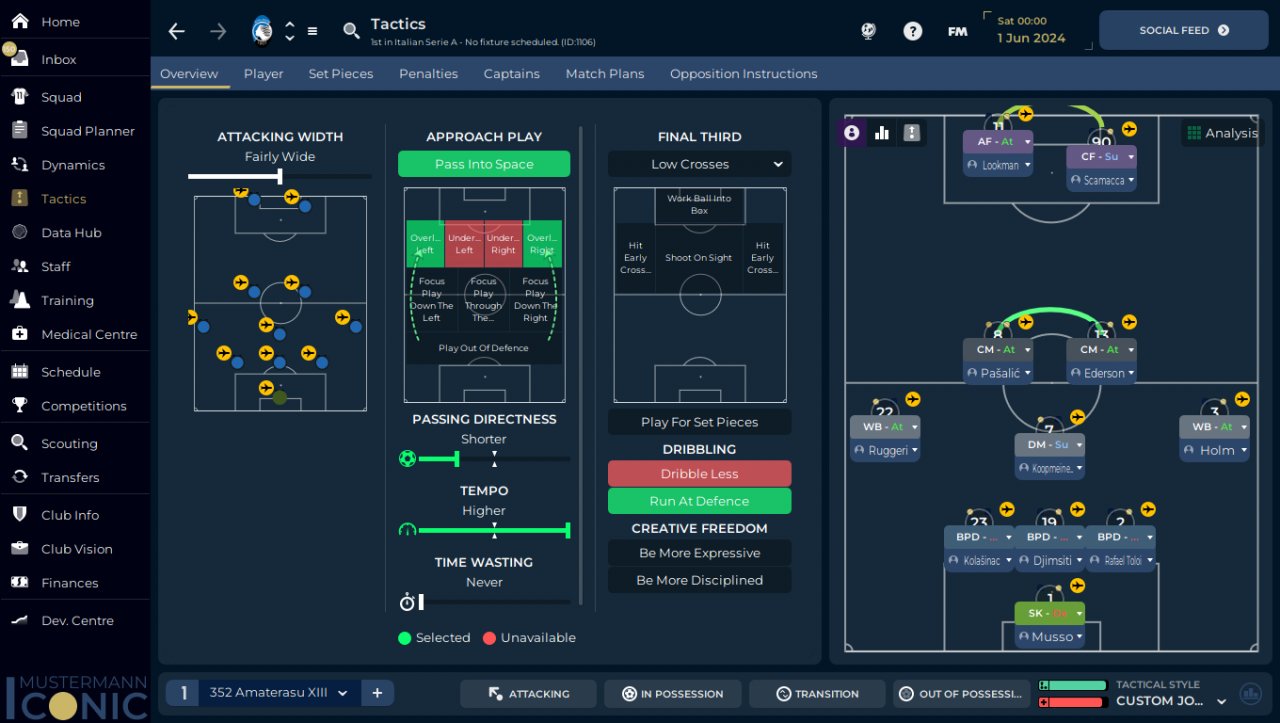Open the Low Crosses dropdown
Viewport: 1280px width, 723px height.
[699, 164]
